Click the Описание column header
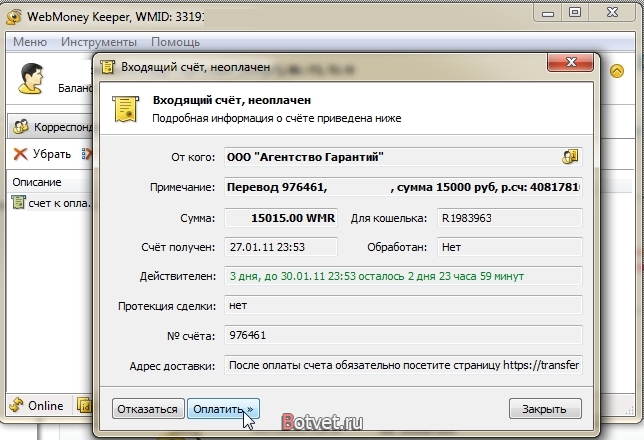 click(37, 182)
